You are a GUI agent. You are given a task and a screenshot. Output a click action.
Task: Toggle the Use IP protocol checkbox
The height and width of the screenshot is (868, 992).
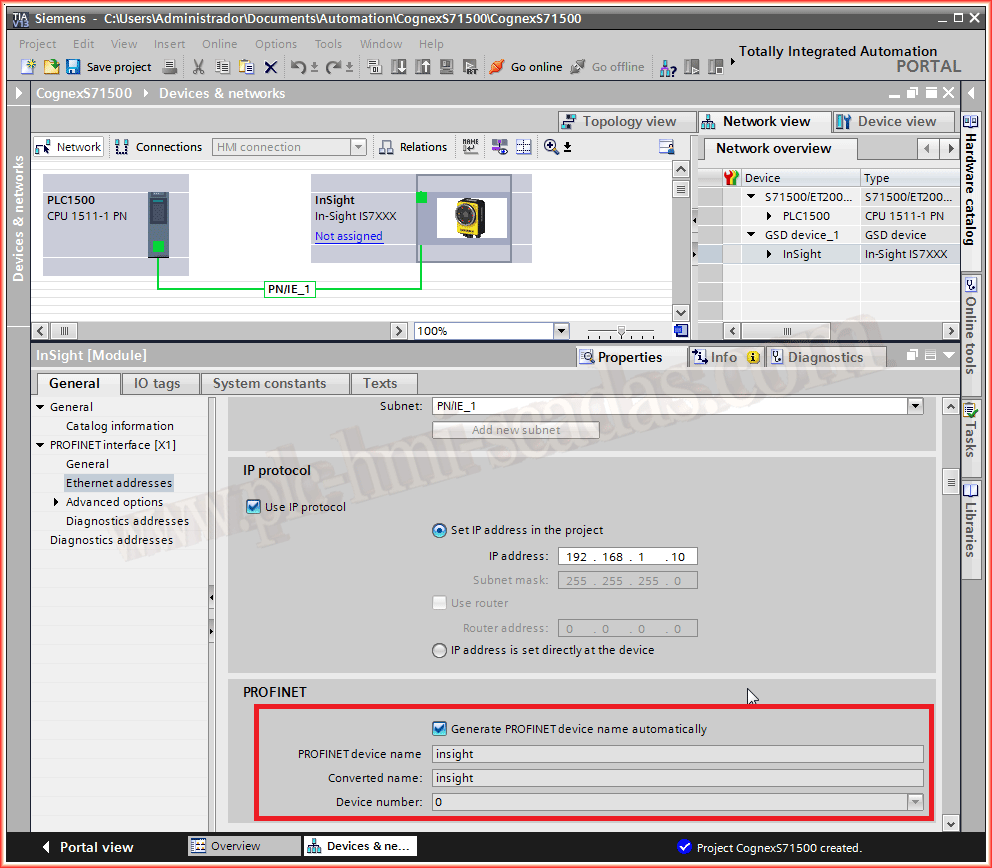click(253, 507)
